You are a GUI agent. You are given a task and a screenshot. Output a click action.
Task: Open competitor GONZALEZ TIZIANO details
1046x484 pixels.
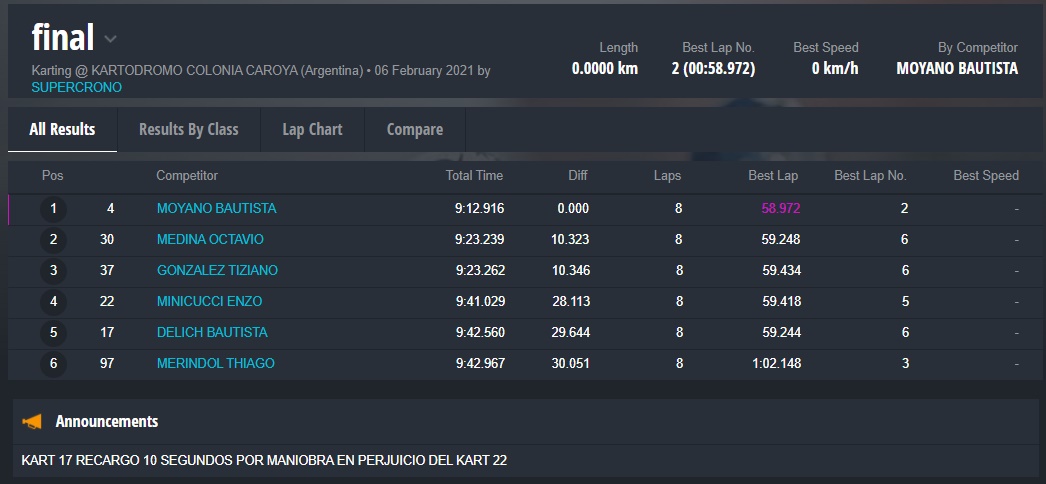(x=217, y=271)
